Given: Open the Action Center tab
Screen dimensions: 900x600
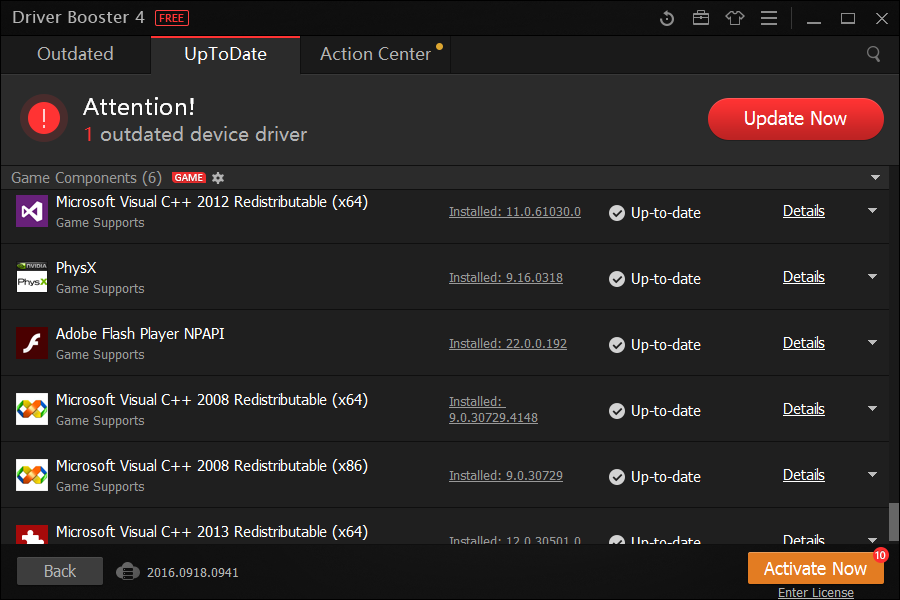Looking at the screenshot, I should point(375,55).
